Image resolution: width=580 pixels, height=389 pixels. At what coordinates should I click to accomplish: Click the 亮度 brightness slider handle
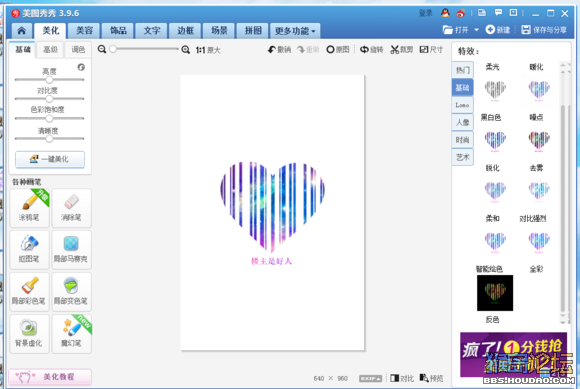pyautogui.click(x=49, y=80)
